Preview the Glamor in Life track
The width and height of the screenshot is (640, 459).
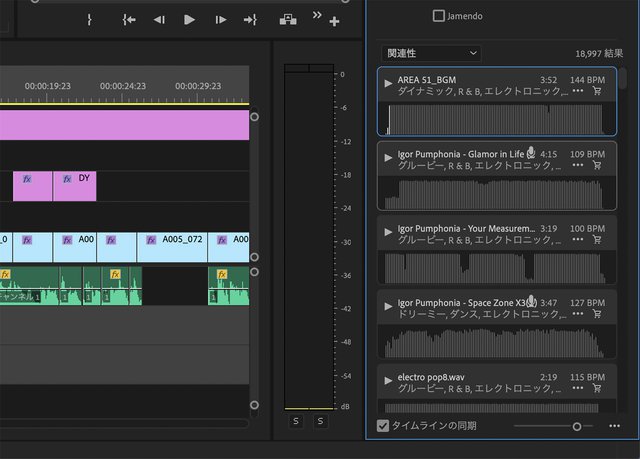tap(388, 155)
